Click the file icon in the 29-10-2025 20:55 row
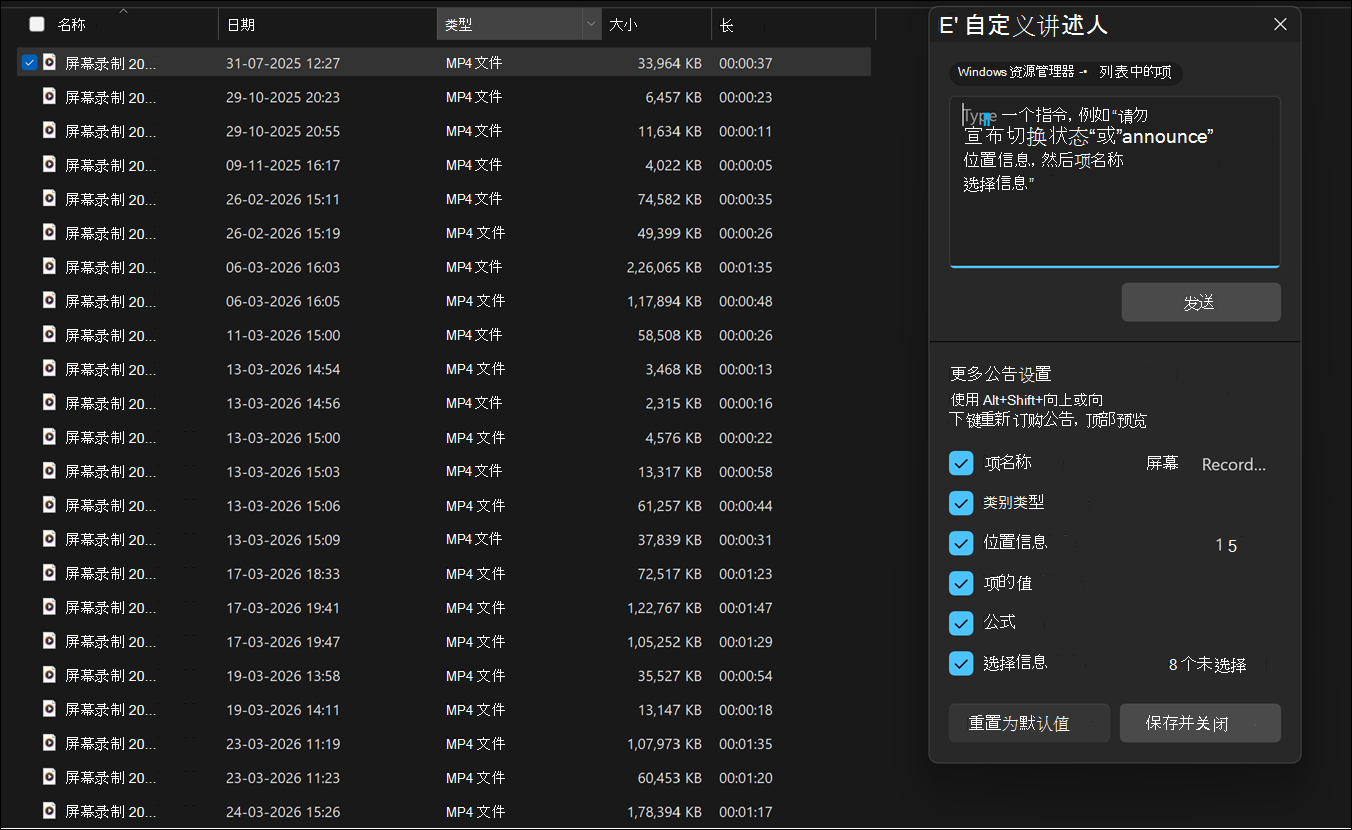The width and height of the screenshot is (1352, 830). pos(48,131)
